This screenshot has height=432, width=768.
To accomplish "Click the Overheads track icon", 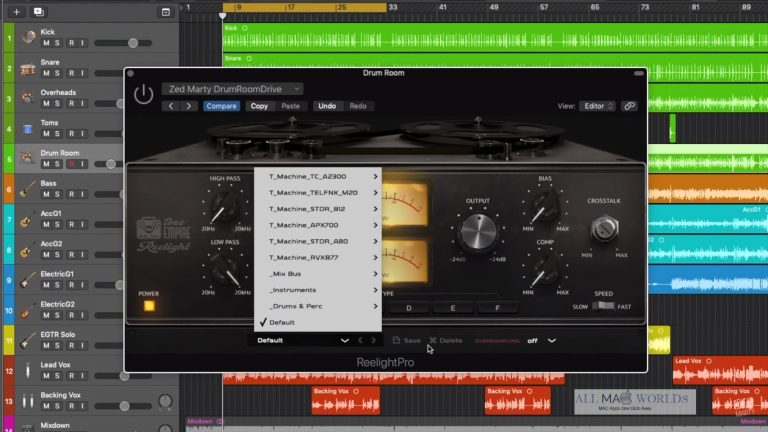I will click(x=27, y=98).
